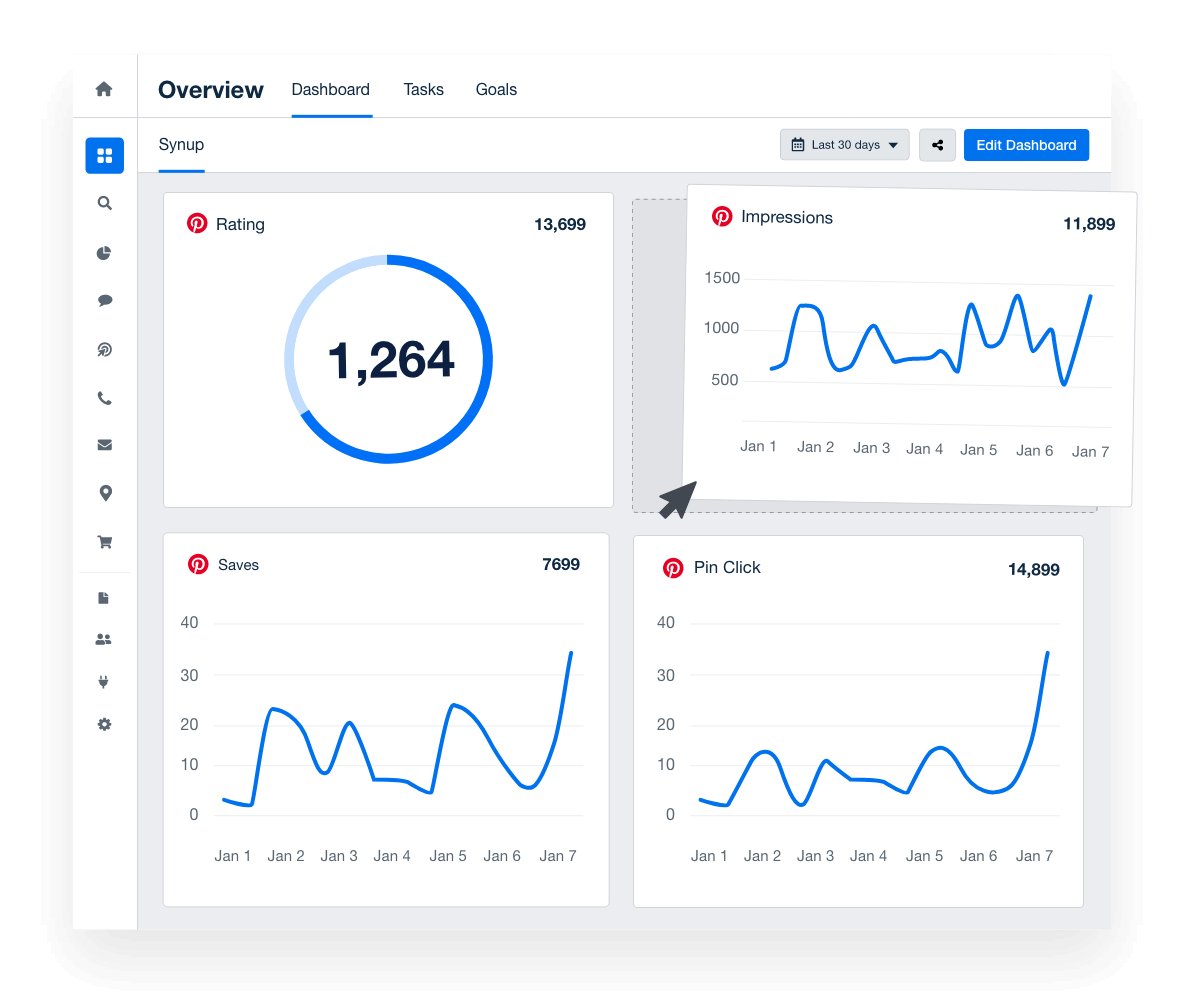Open the shopping cart icon
This screenshot has height=1000, width=1200.
tap(104, 542)
